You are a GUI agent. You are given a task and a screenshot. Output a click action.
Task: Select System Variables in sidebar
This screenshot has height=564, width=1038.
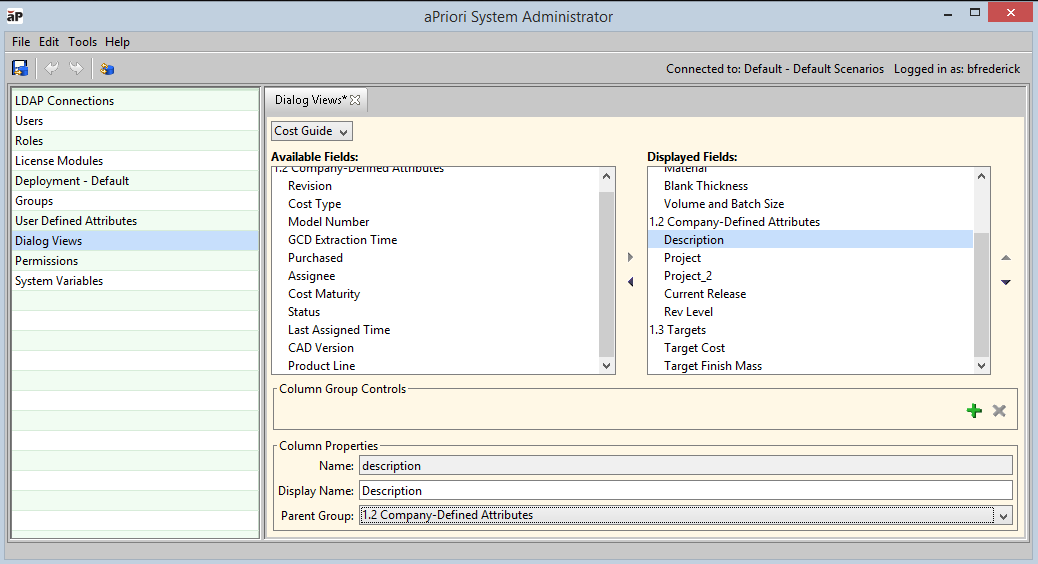tap(135, 281)
